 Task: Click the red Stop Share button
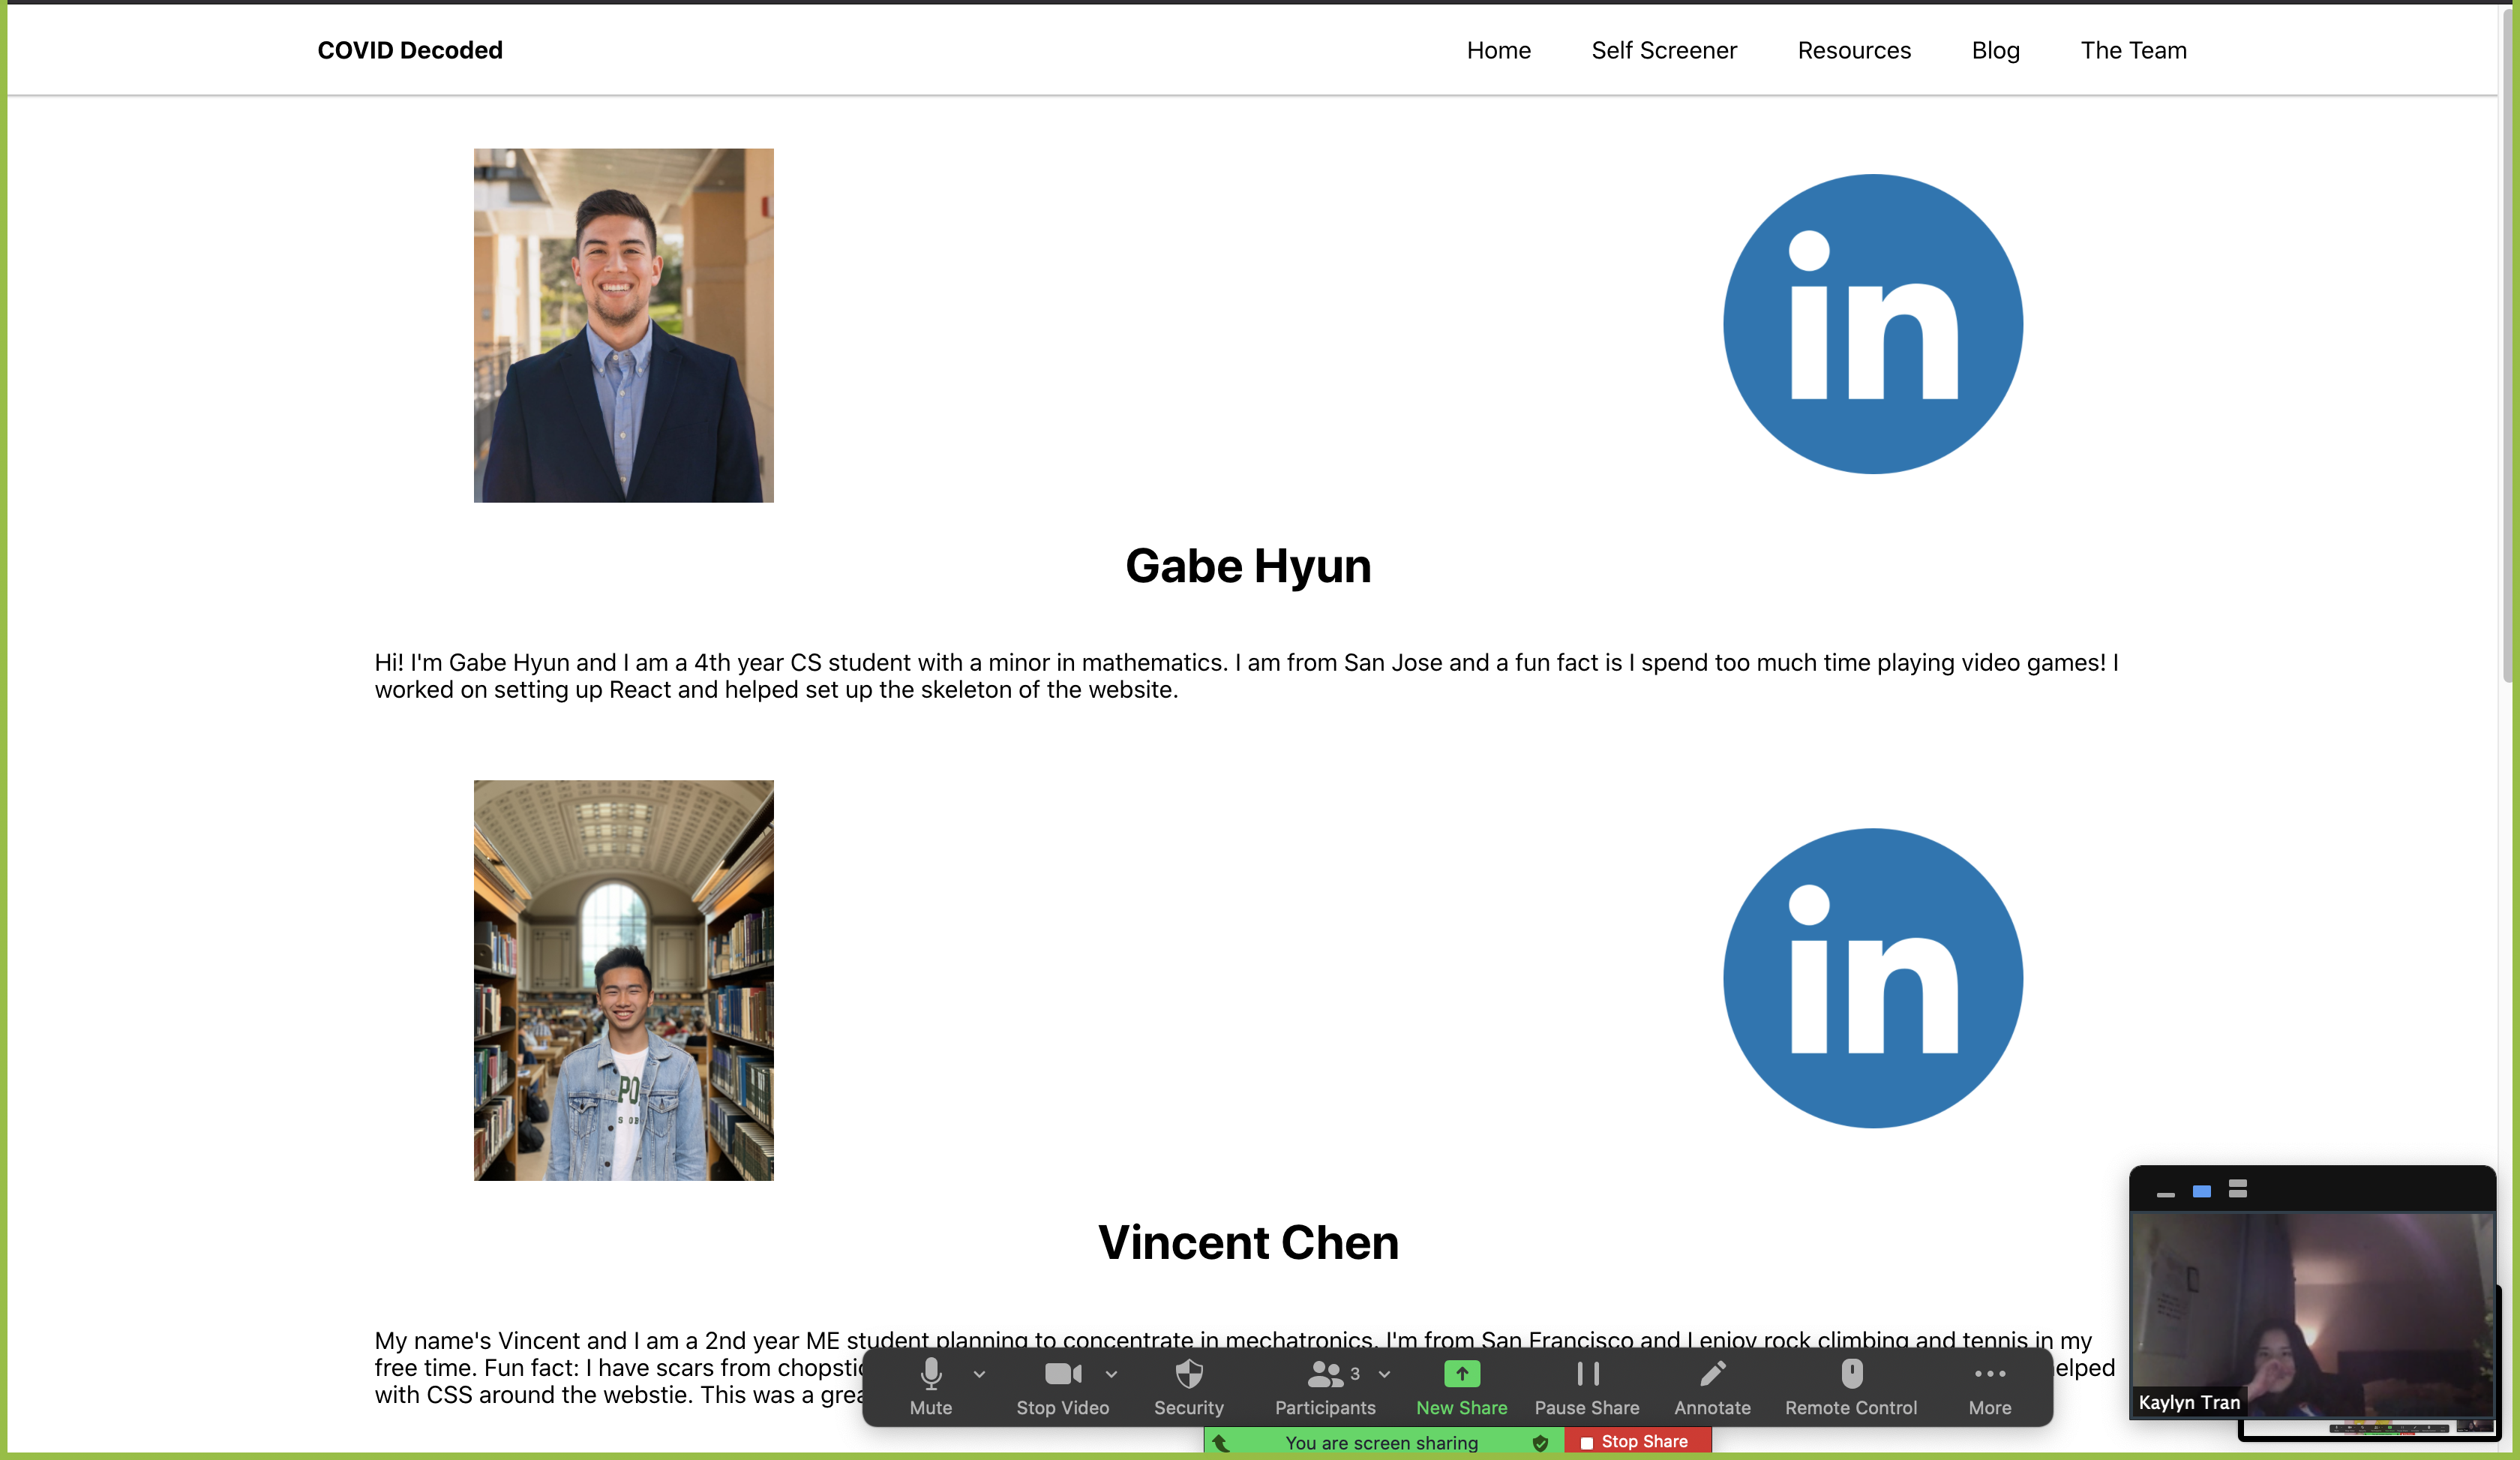click(1637, 1442)
